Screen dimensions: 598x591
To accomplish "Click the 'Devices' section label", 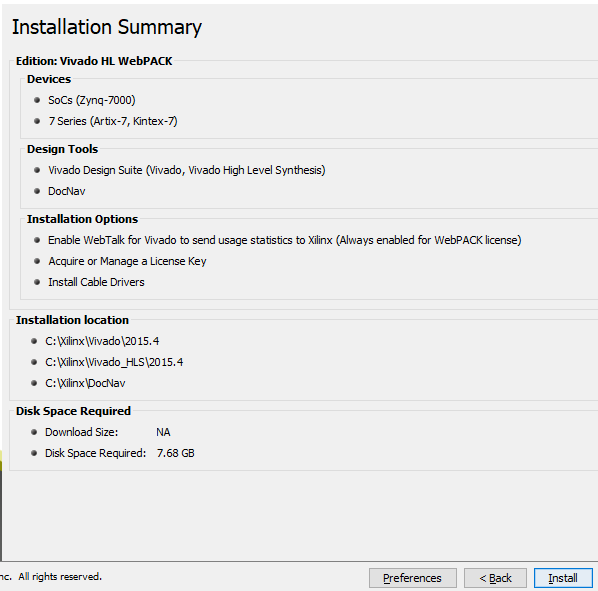I will point(49,79).
